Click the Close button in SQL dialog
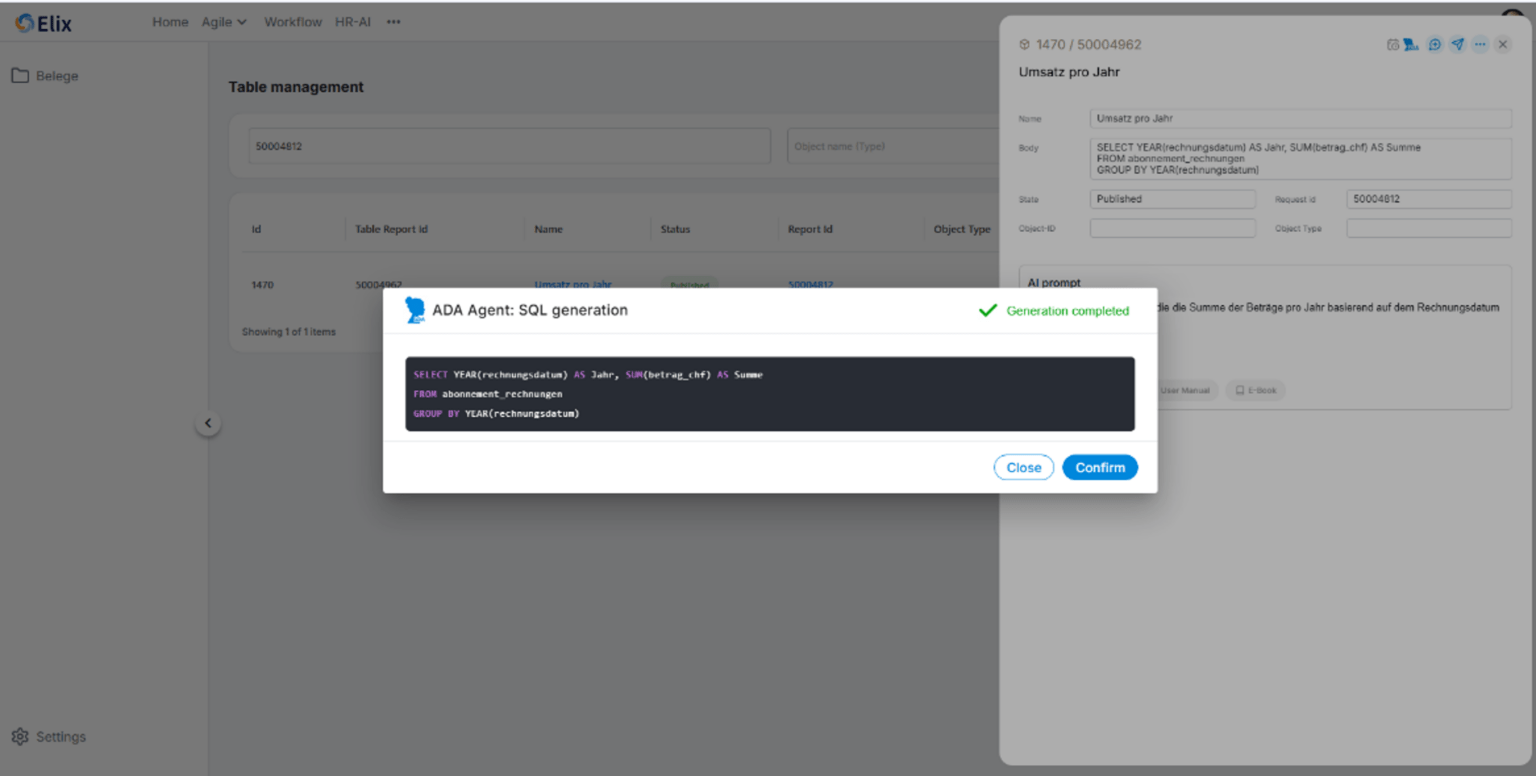This screenshot has height=776, width=1536. point(1024,467)
